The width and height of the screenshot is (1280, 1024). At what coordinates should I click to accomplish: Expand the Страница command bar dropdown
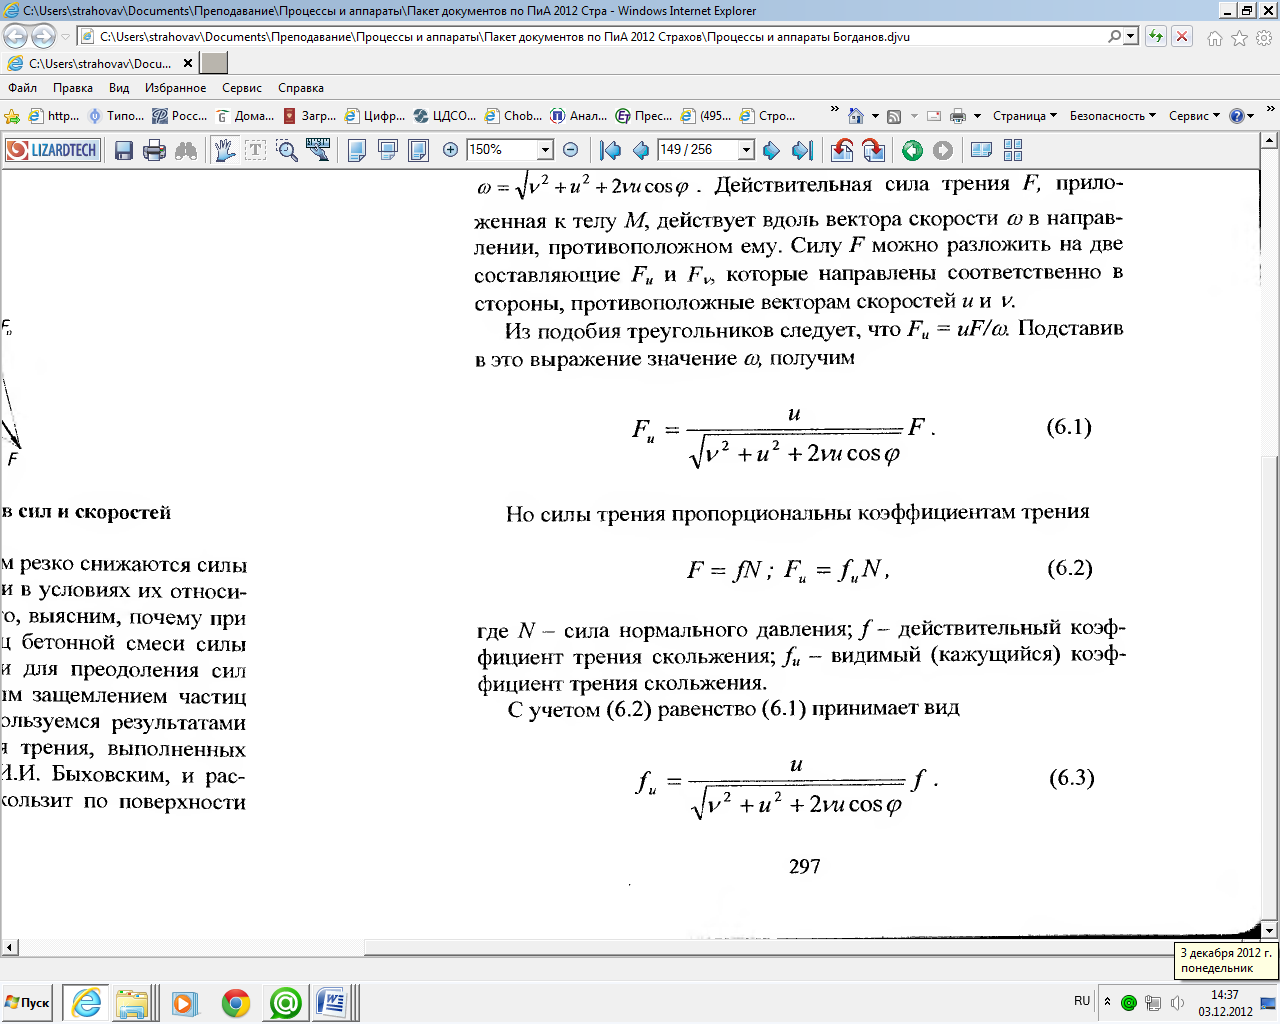click(x=1025, y=116)
